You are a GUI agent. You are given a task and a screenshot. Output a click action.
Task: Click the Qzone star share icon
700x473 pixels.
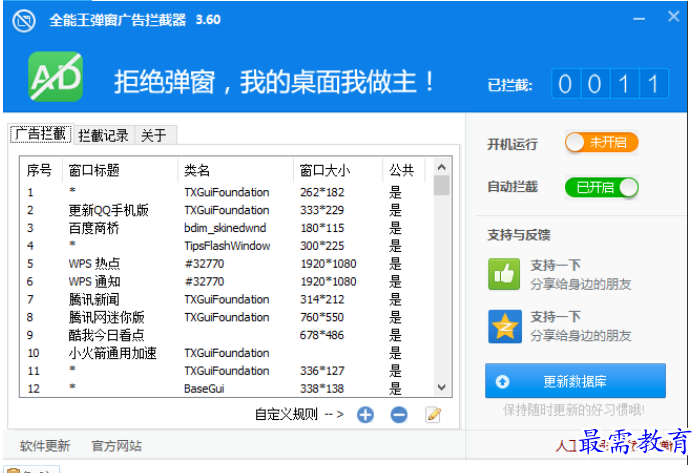click(x=505, y=326)
